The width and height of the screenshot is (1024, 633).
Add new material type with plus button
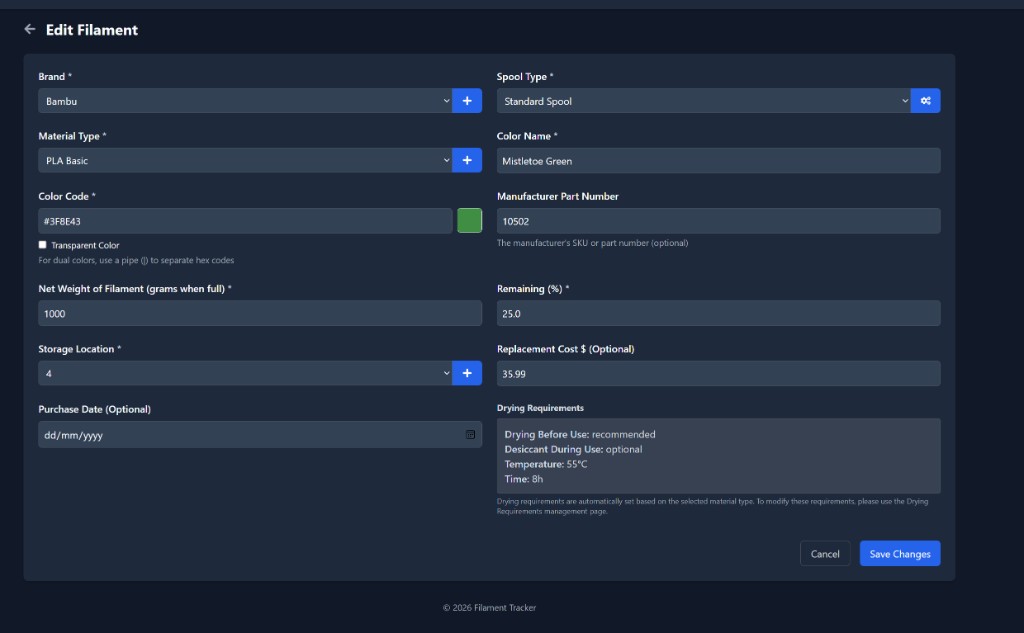467,160
